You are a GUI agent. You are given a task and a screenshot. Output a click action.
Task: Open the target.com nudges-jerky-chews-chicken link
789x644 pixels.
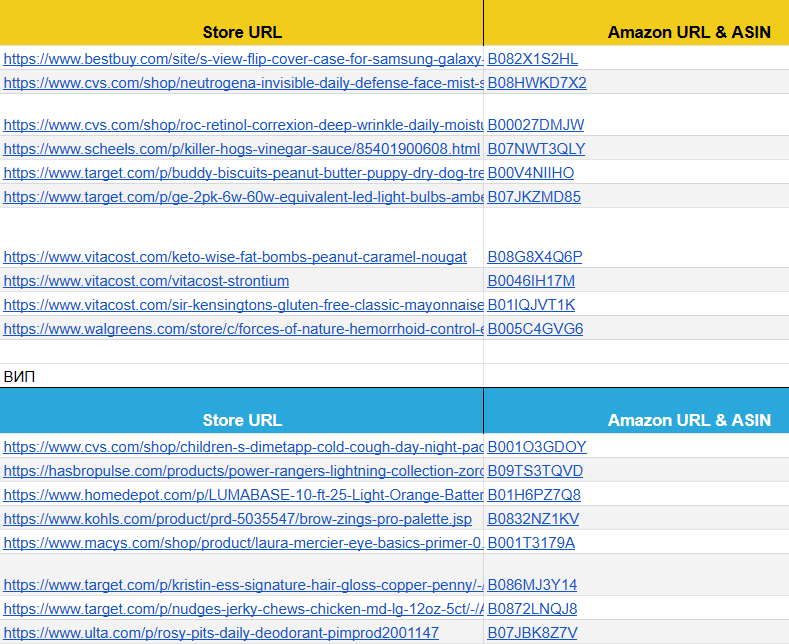(243, 609)
